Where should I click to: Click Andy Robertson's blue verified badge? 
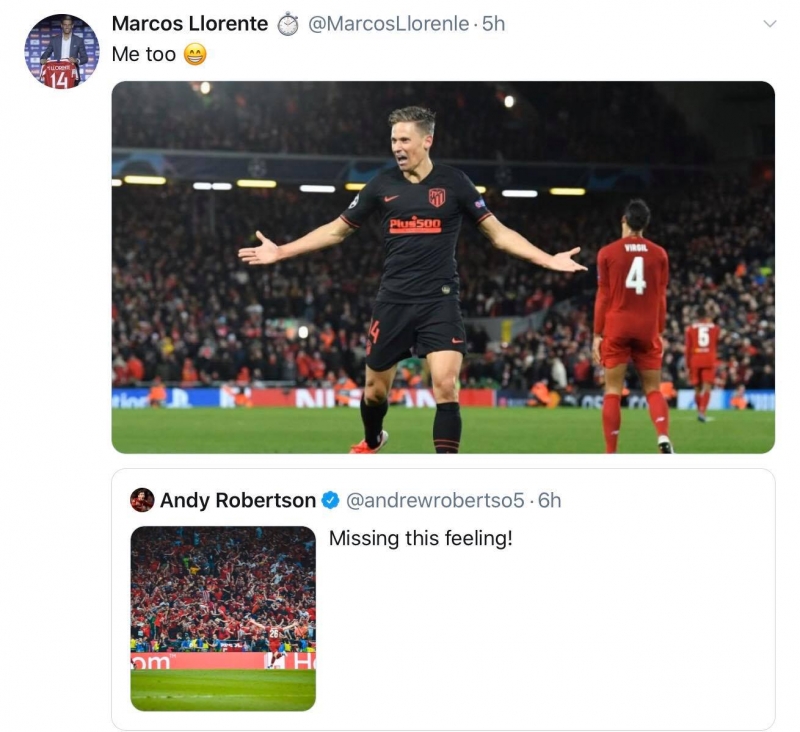331,500
